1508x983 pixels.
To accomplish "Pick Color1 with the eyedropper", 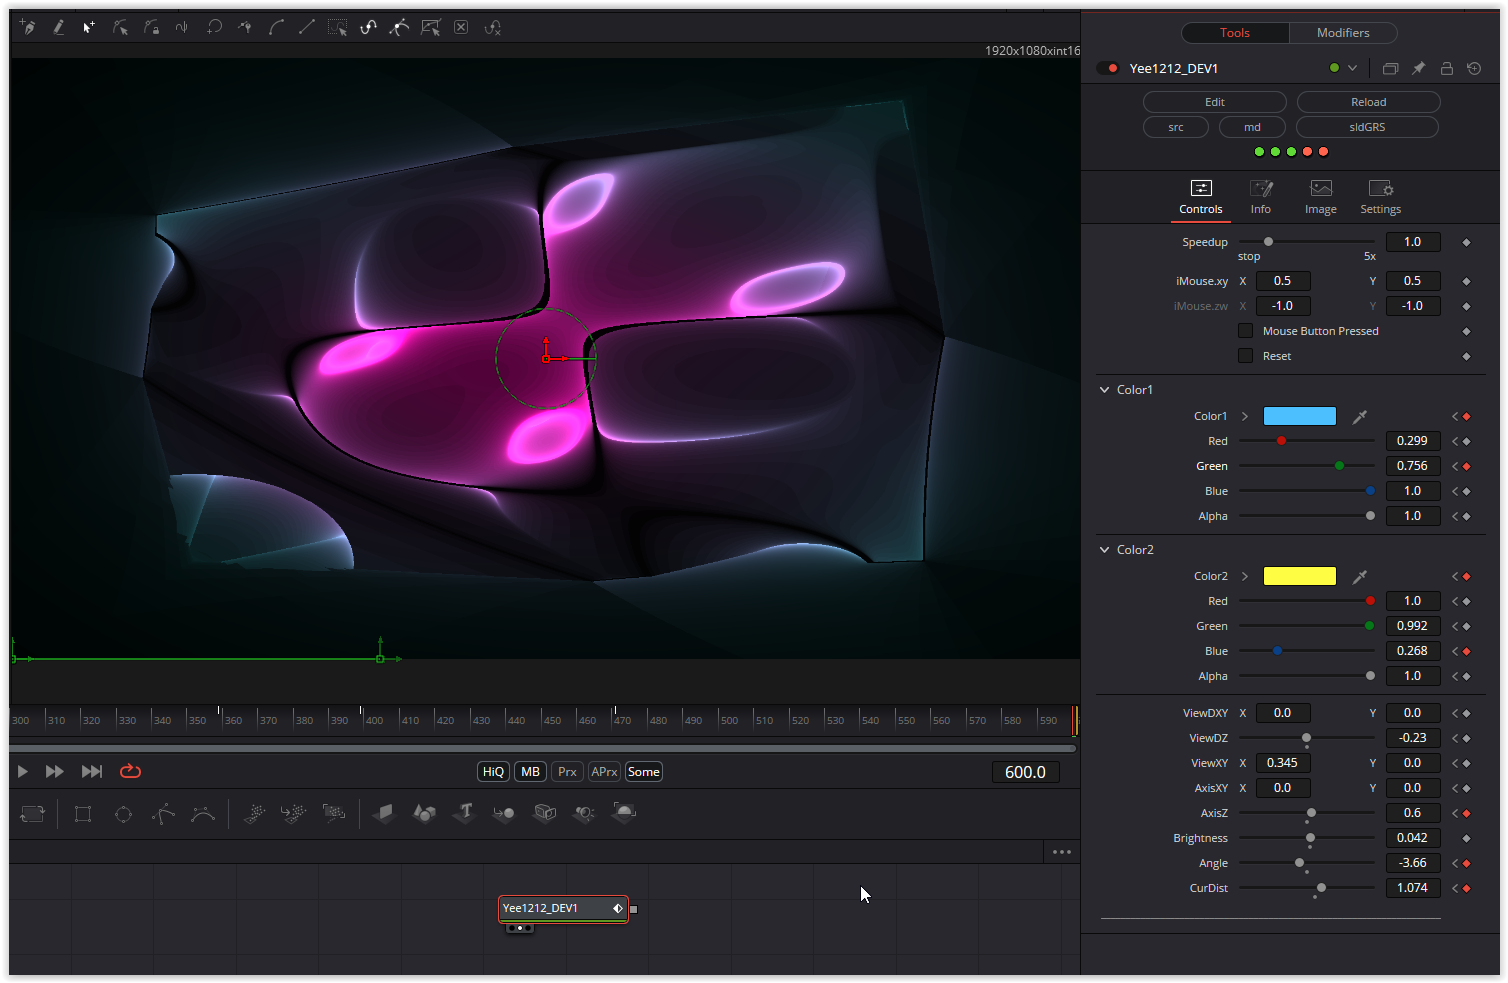I will [x=1360, y=416].
